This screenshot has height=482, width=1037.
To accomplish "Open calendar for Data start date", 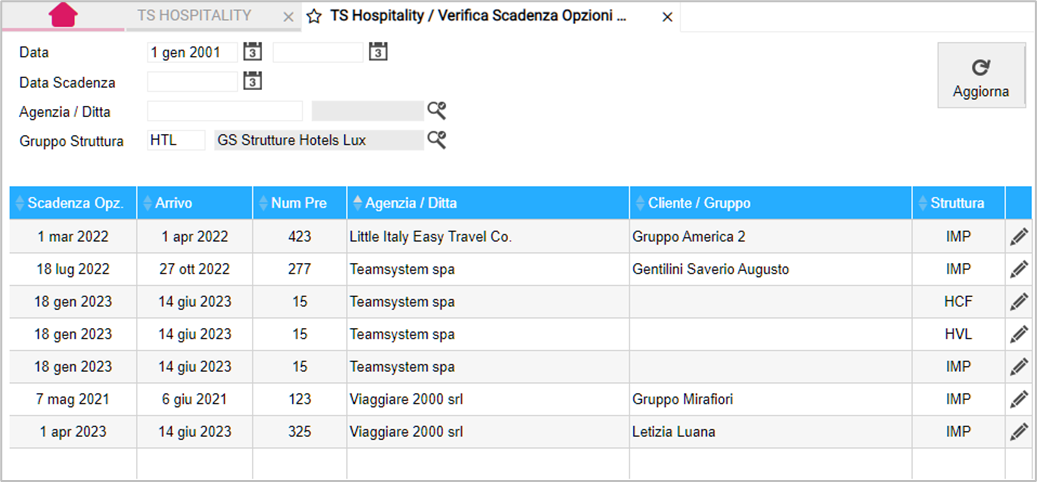I will pos(253,52).
